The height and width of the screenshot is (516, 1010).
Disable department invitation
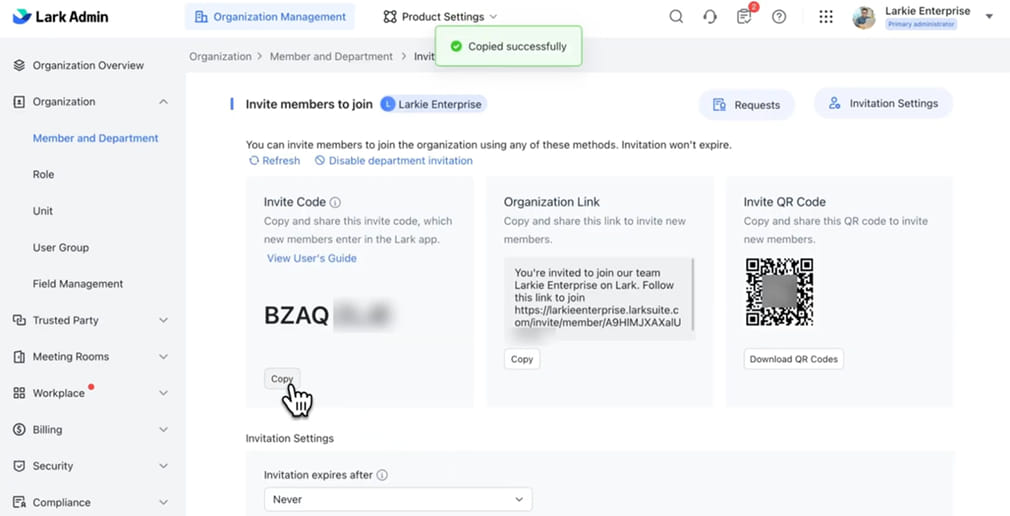[393, 161]
